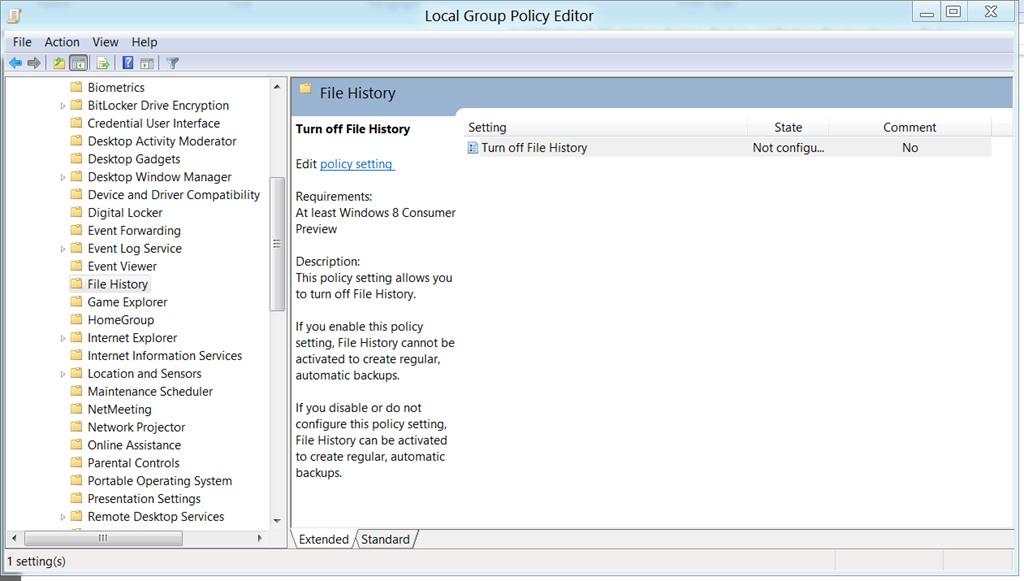Click the Filter funnel icon in toolbar
This screenshot has height=581, width=1024.
(x=172, y=63)
